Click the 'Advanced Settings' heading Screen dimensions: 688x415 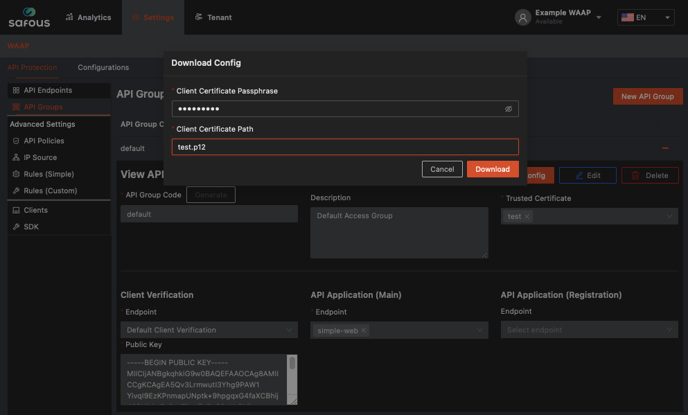tap(42, 124)
